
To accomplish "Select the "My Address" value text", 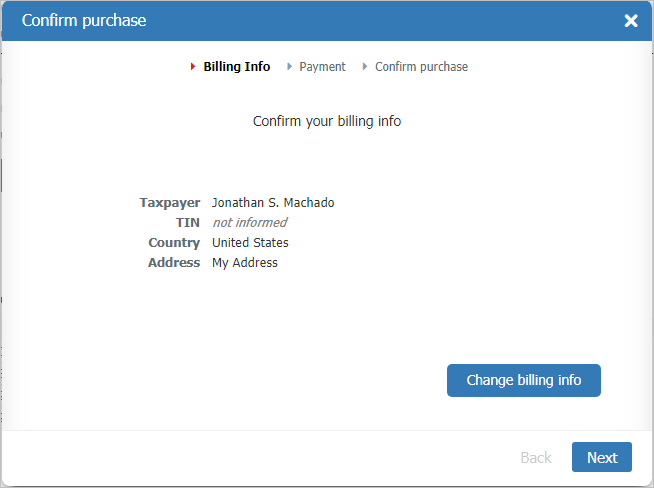I will 245,263.
